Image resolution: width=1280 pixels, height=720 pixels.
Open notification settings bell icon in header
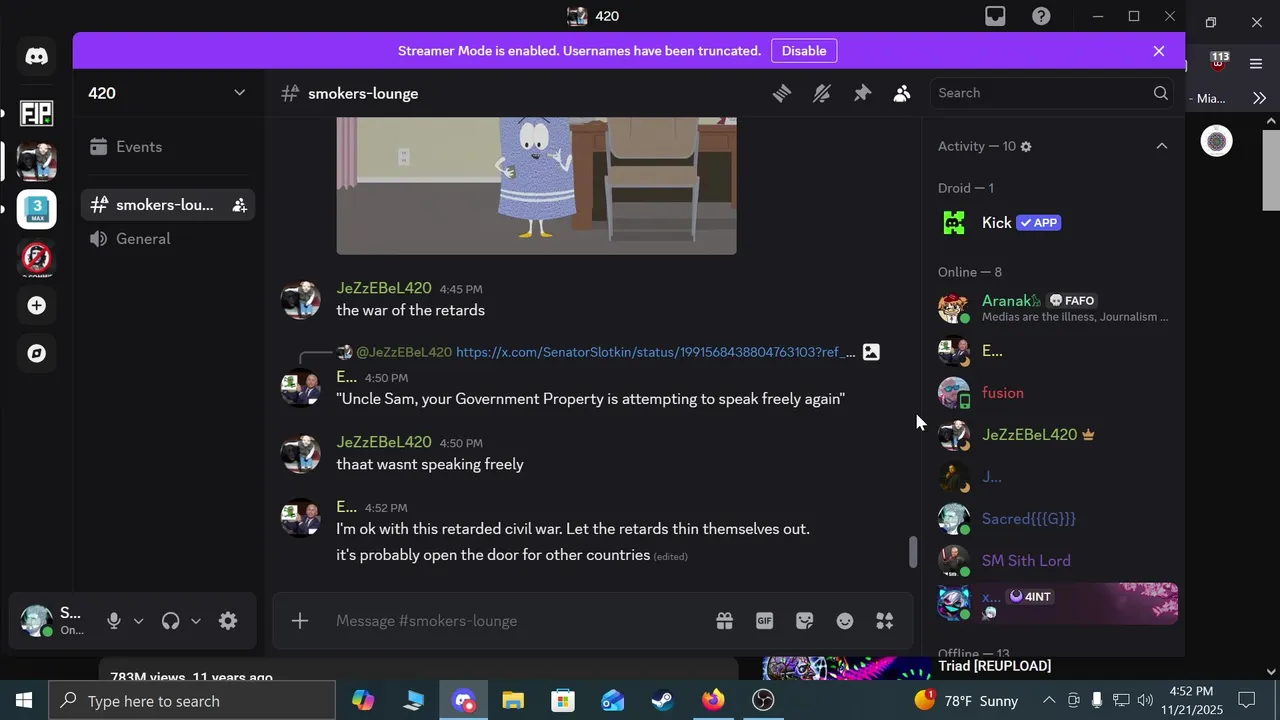point(822,93)
